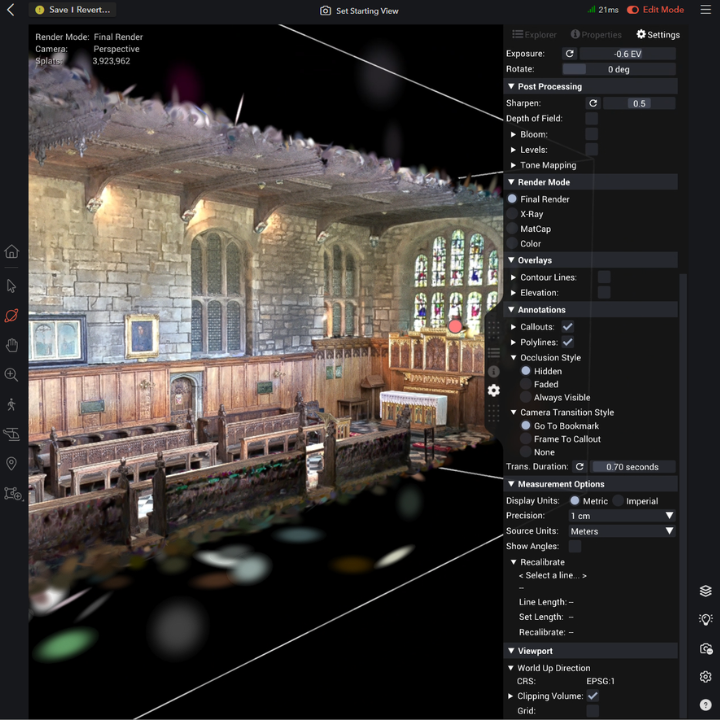Click the floating panel info icon
720x720 pixels.
pyautogui.click(x=494, y=371)
